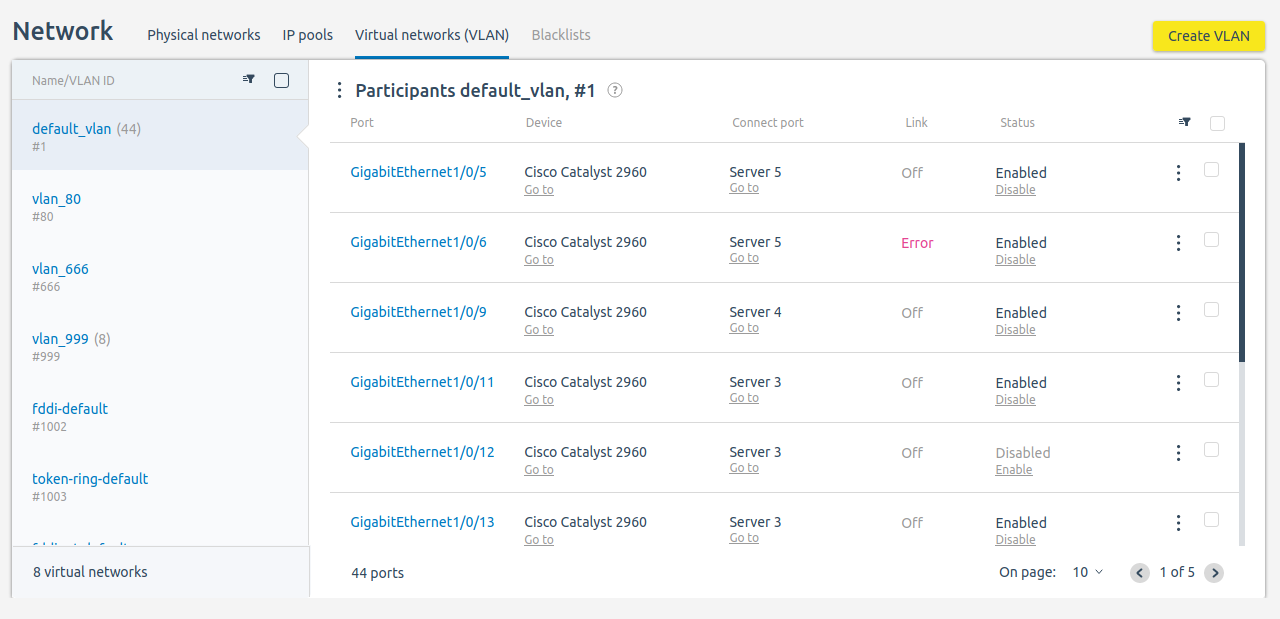The width and height of the screenshot is (1280, 619).
Task: Open row actions menu for GigabitEthernet1/0/5
Action: (x=1179, y=173)
